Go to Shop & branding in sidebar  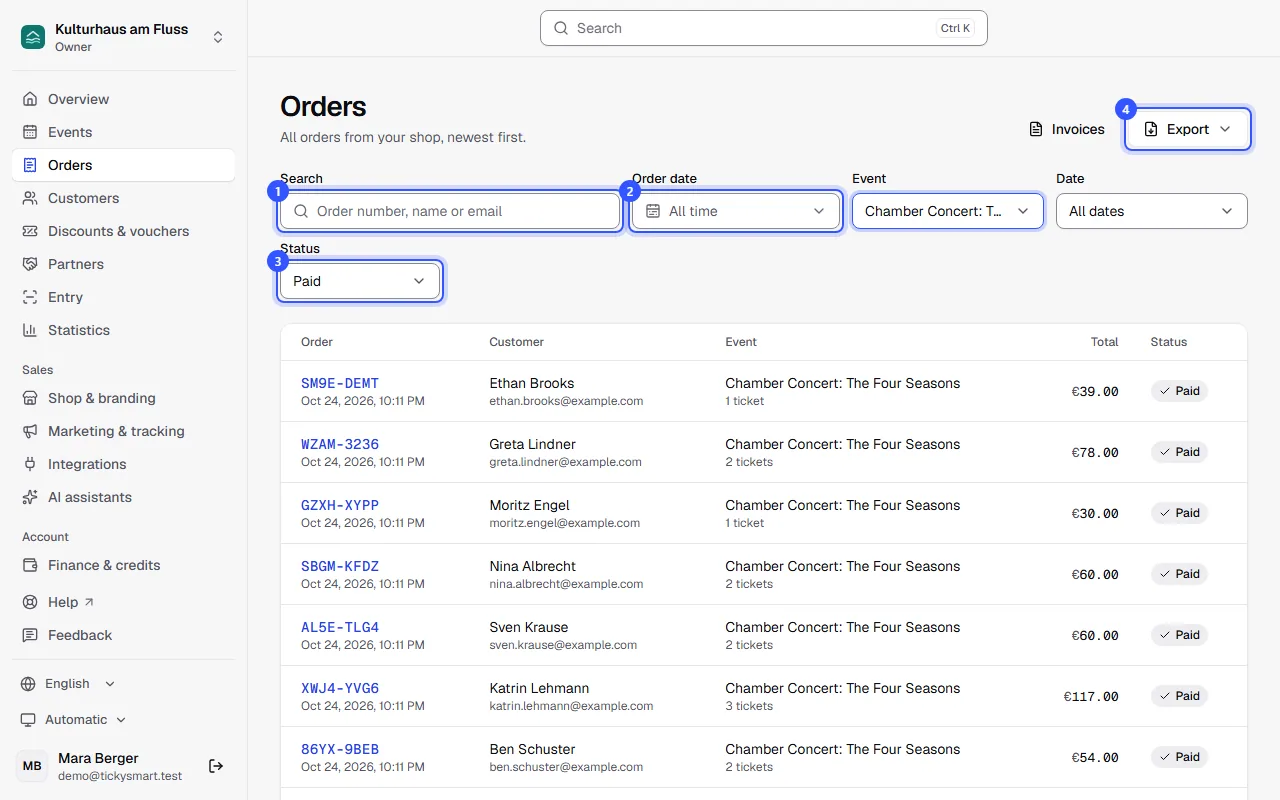pyautogui.click(x=124, y=398)
